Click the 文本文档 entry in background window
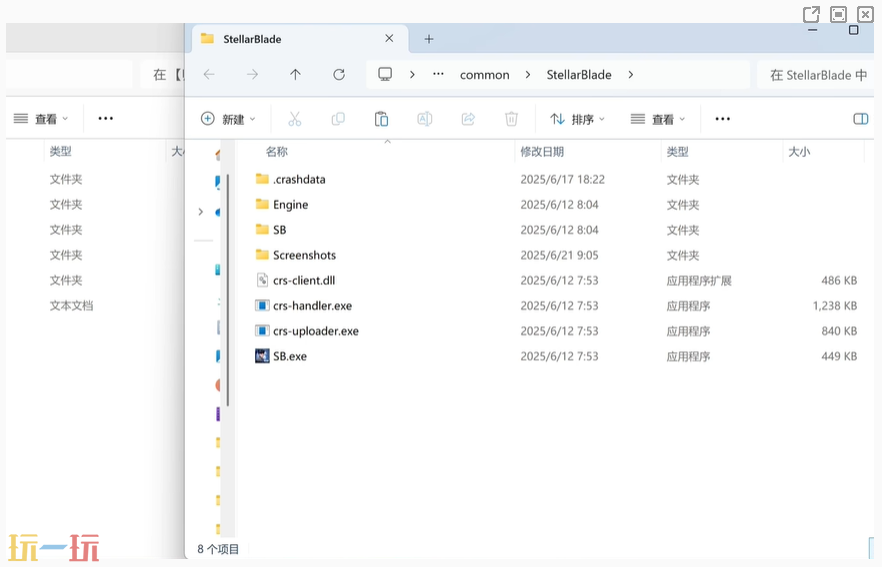 click(71, 305)
